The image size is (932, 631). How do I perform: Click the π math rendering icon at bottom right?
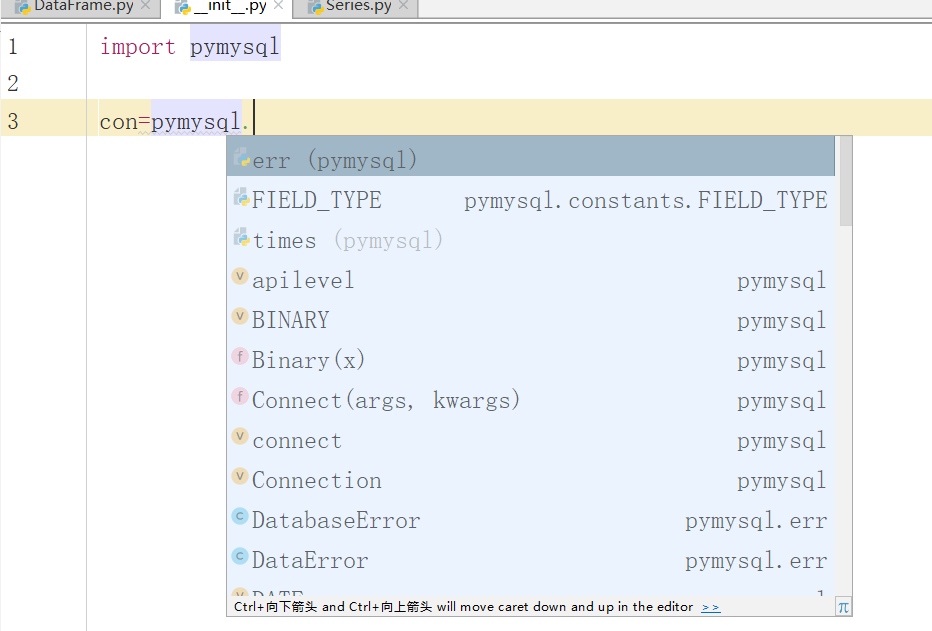843,606
